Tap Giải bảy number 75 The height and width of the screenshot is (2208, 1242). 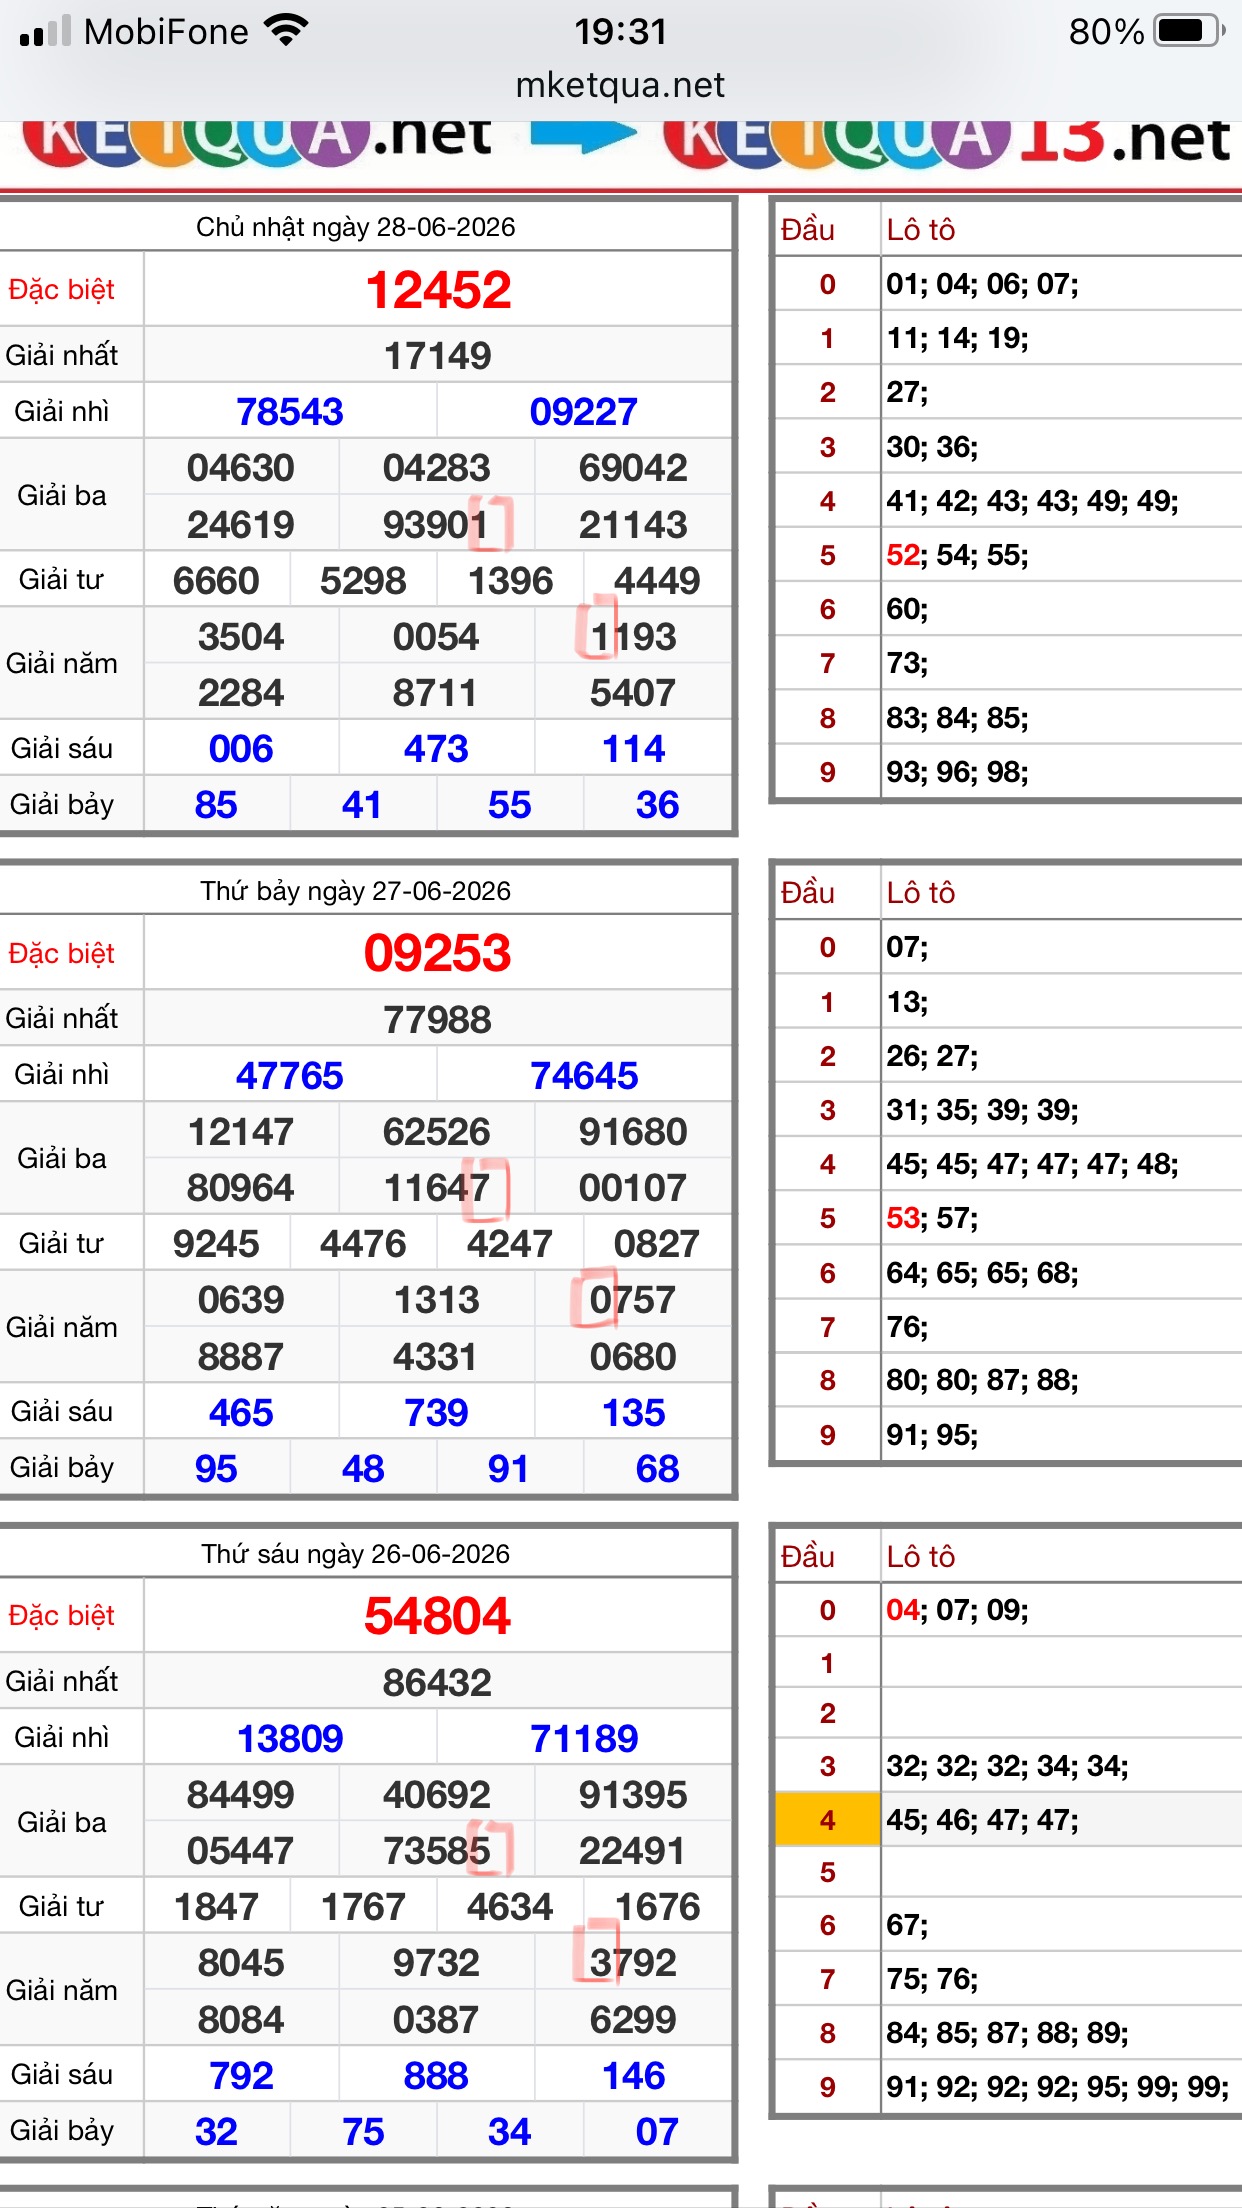tap(363, 2132)
